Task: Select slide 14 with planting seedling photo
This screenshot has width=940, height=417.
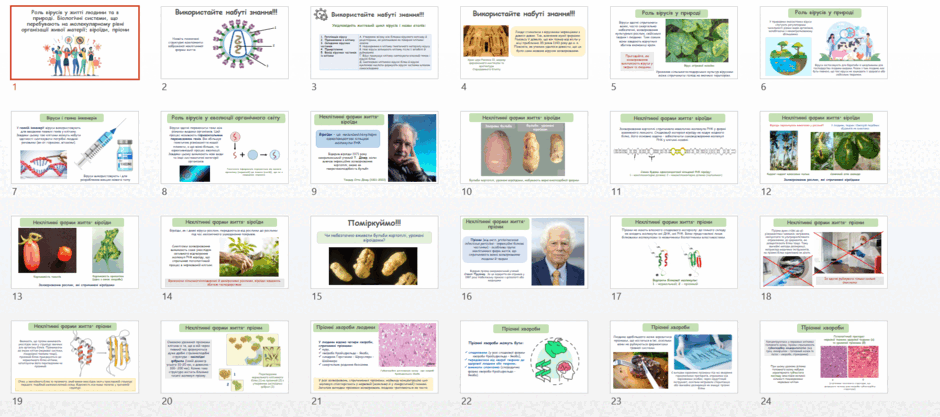Action: click(225, 252)
